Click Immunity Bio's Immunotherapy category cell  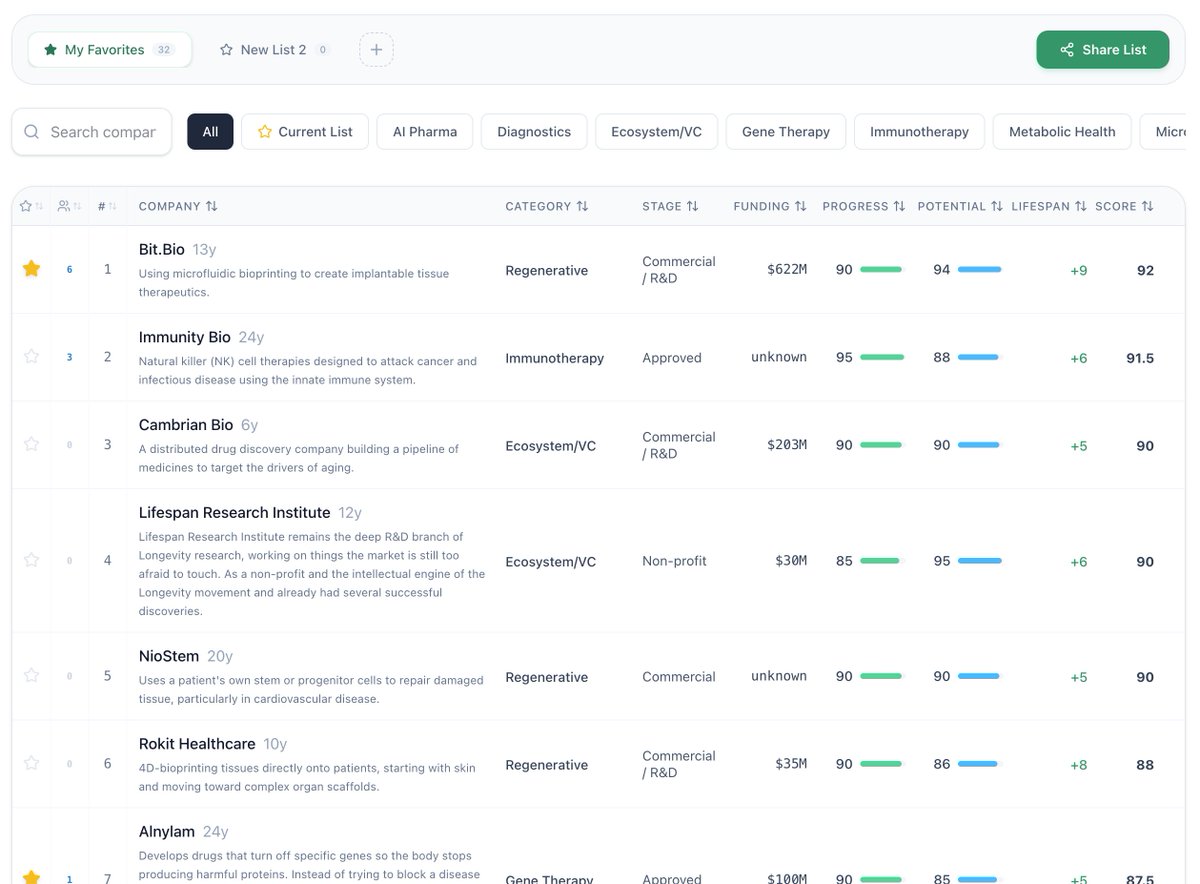[x=554, y=358]
